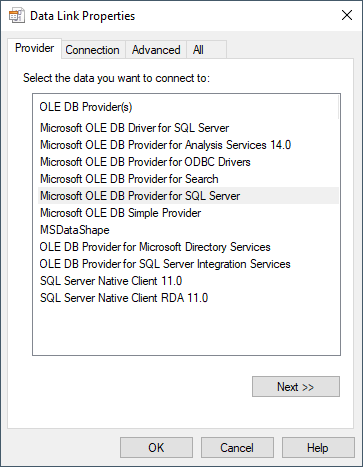Open the Advanced tab
Image resolution: width=363 pixels, height=467 pixels.
[156, 50]
